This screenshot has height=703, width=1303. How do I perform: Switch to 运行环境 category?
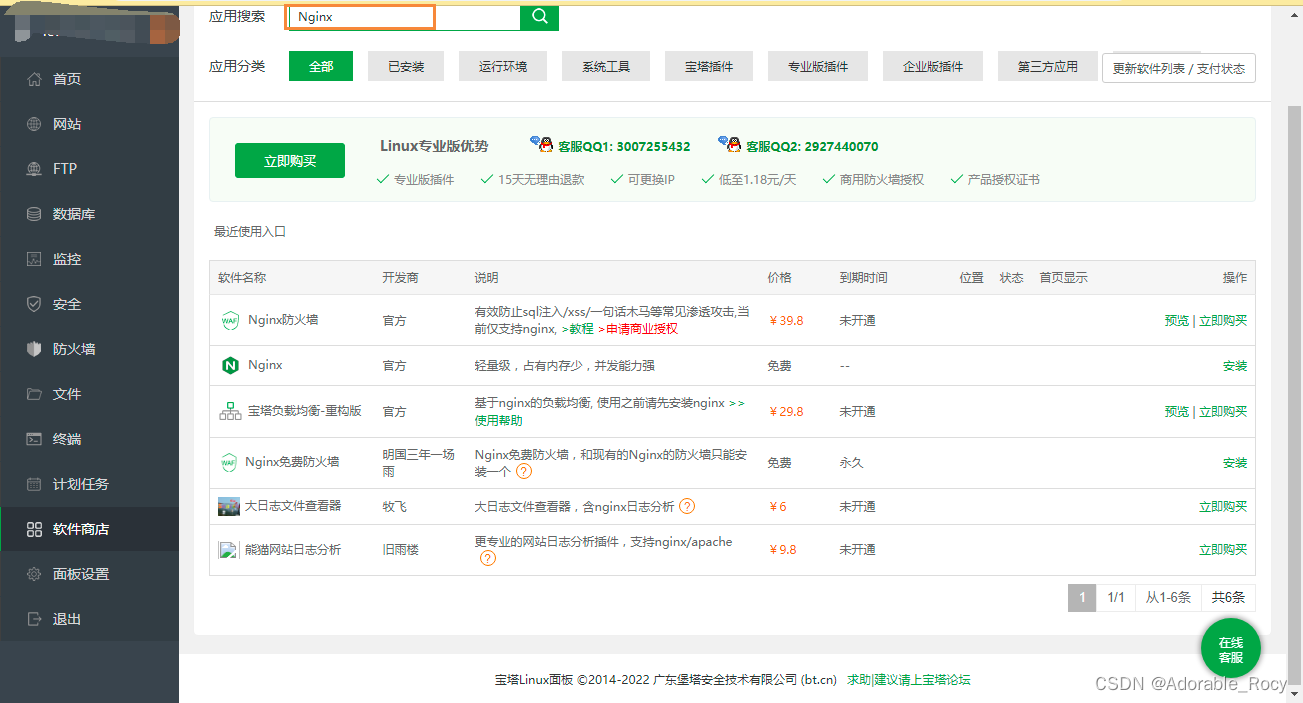[x=502, y=66]
